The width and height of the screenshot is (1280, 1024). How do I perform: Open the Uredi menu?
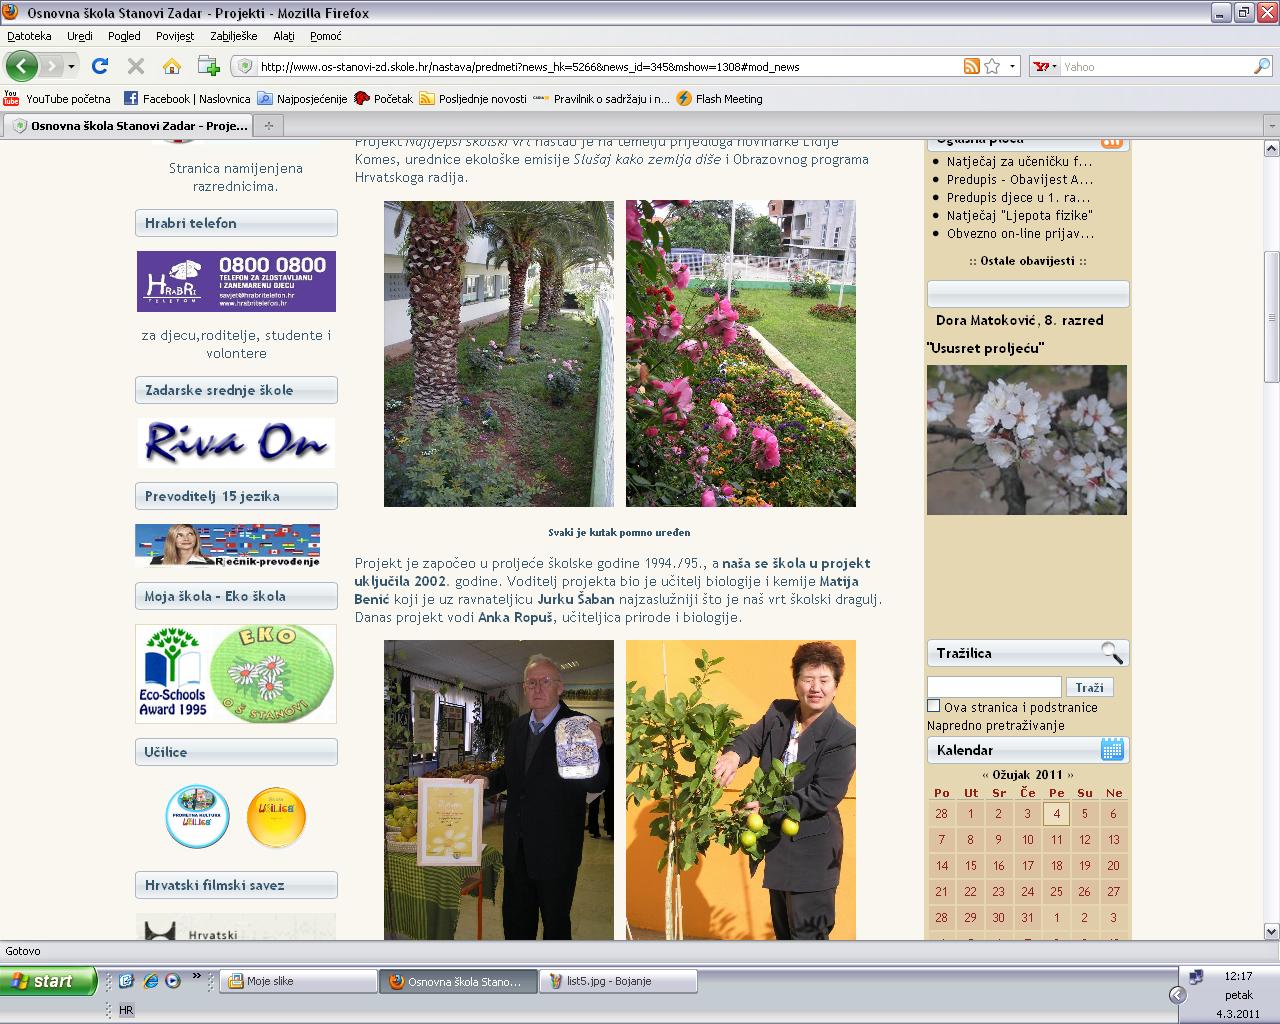coord(80,36)
